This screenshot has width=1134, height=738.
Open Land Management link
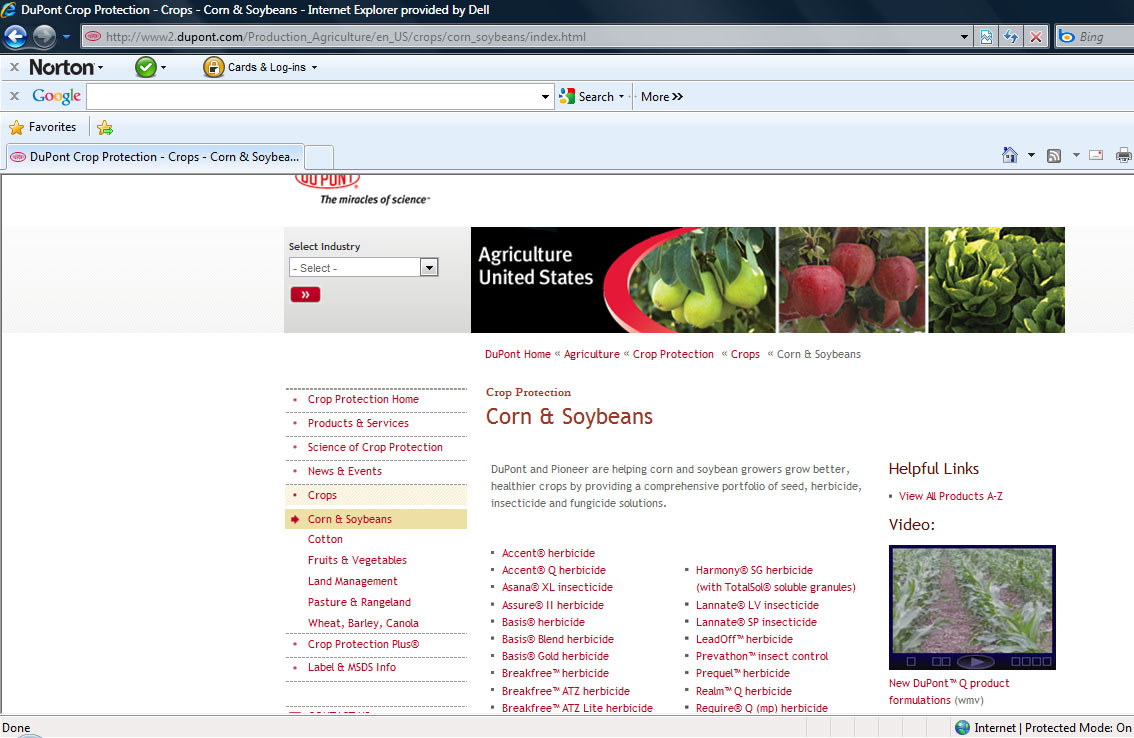pyautogui.click(x=352, y=581)
